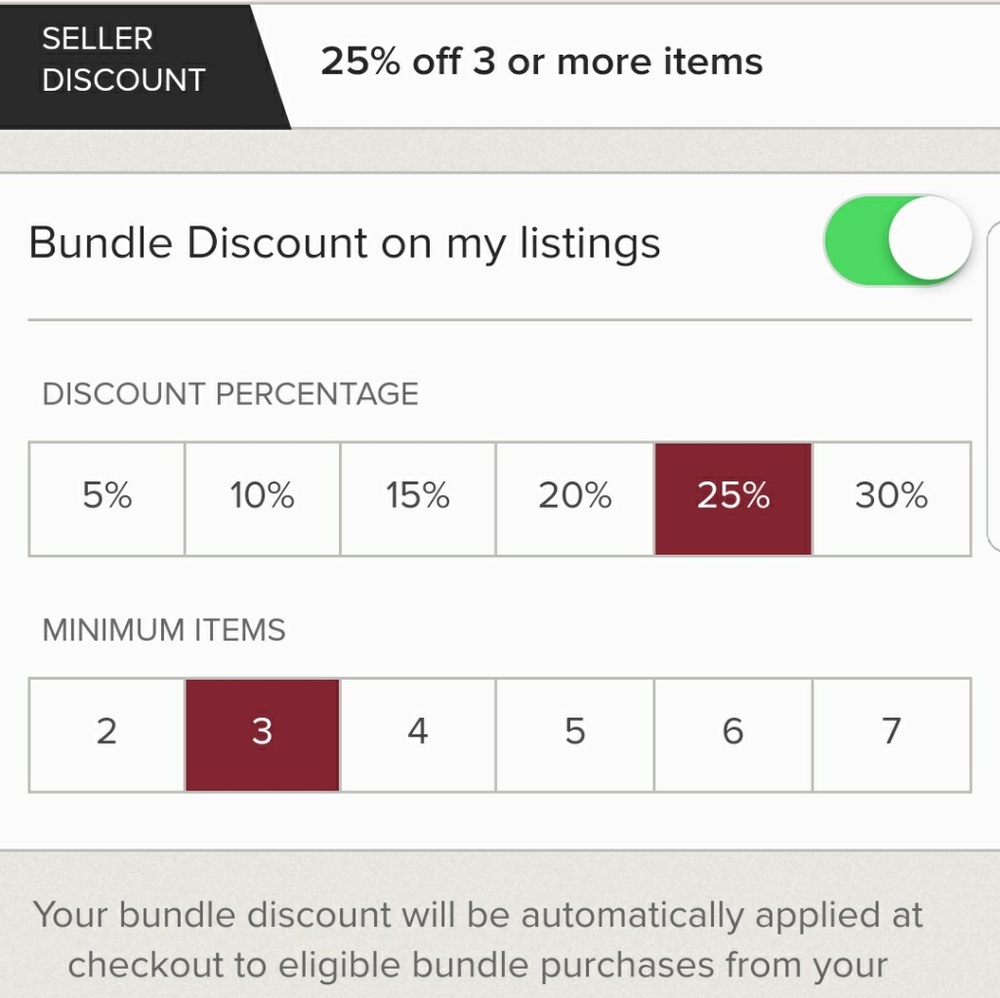Choose 5 as minimum items
This screenshot has height=998, width=1000.
[x=575, y=732]
